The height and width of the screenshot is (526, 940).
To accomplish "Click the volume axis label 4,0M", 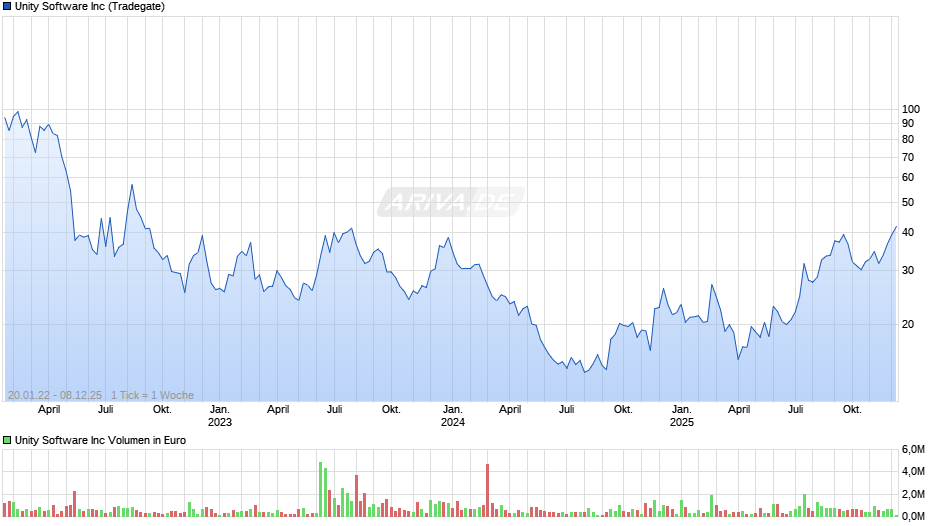I will [x=913, y=472].
